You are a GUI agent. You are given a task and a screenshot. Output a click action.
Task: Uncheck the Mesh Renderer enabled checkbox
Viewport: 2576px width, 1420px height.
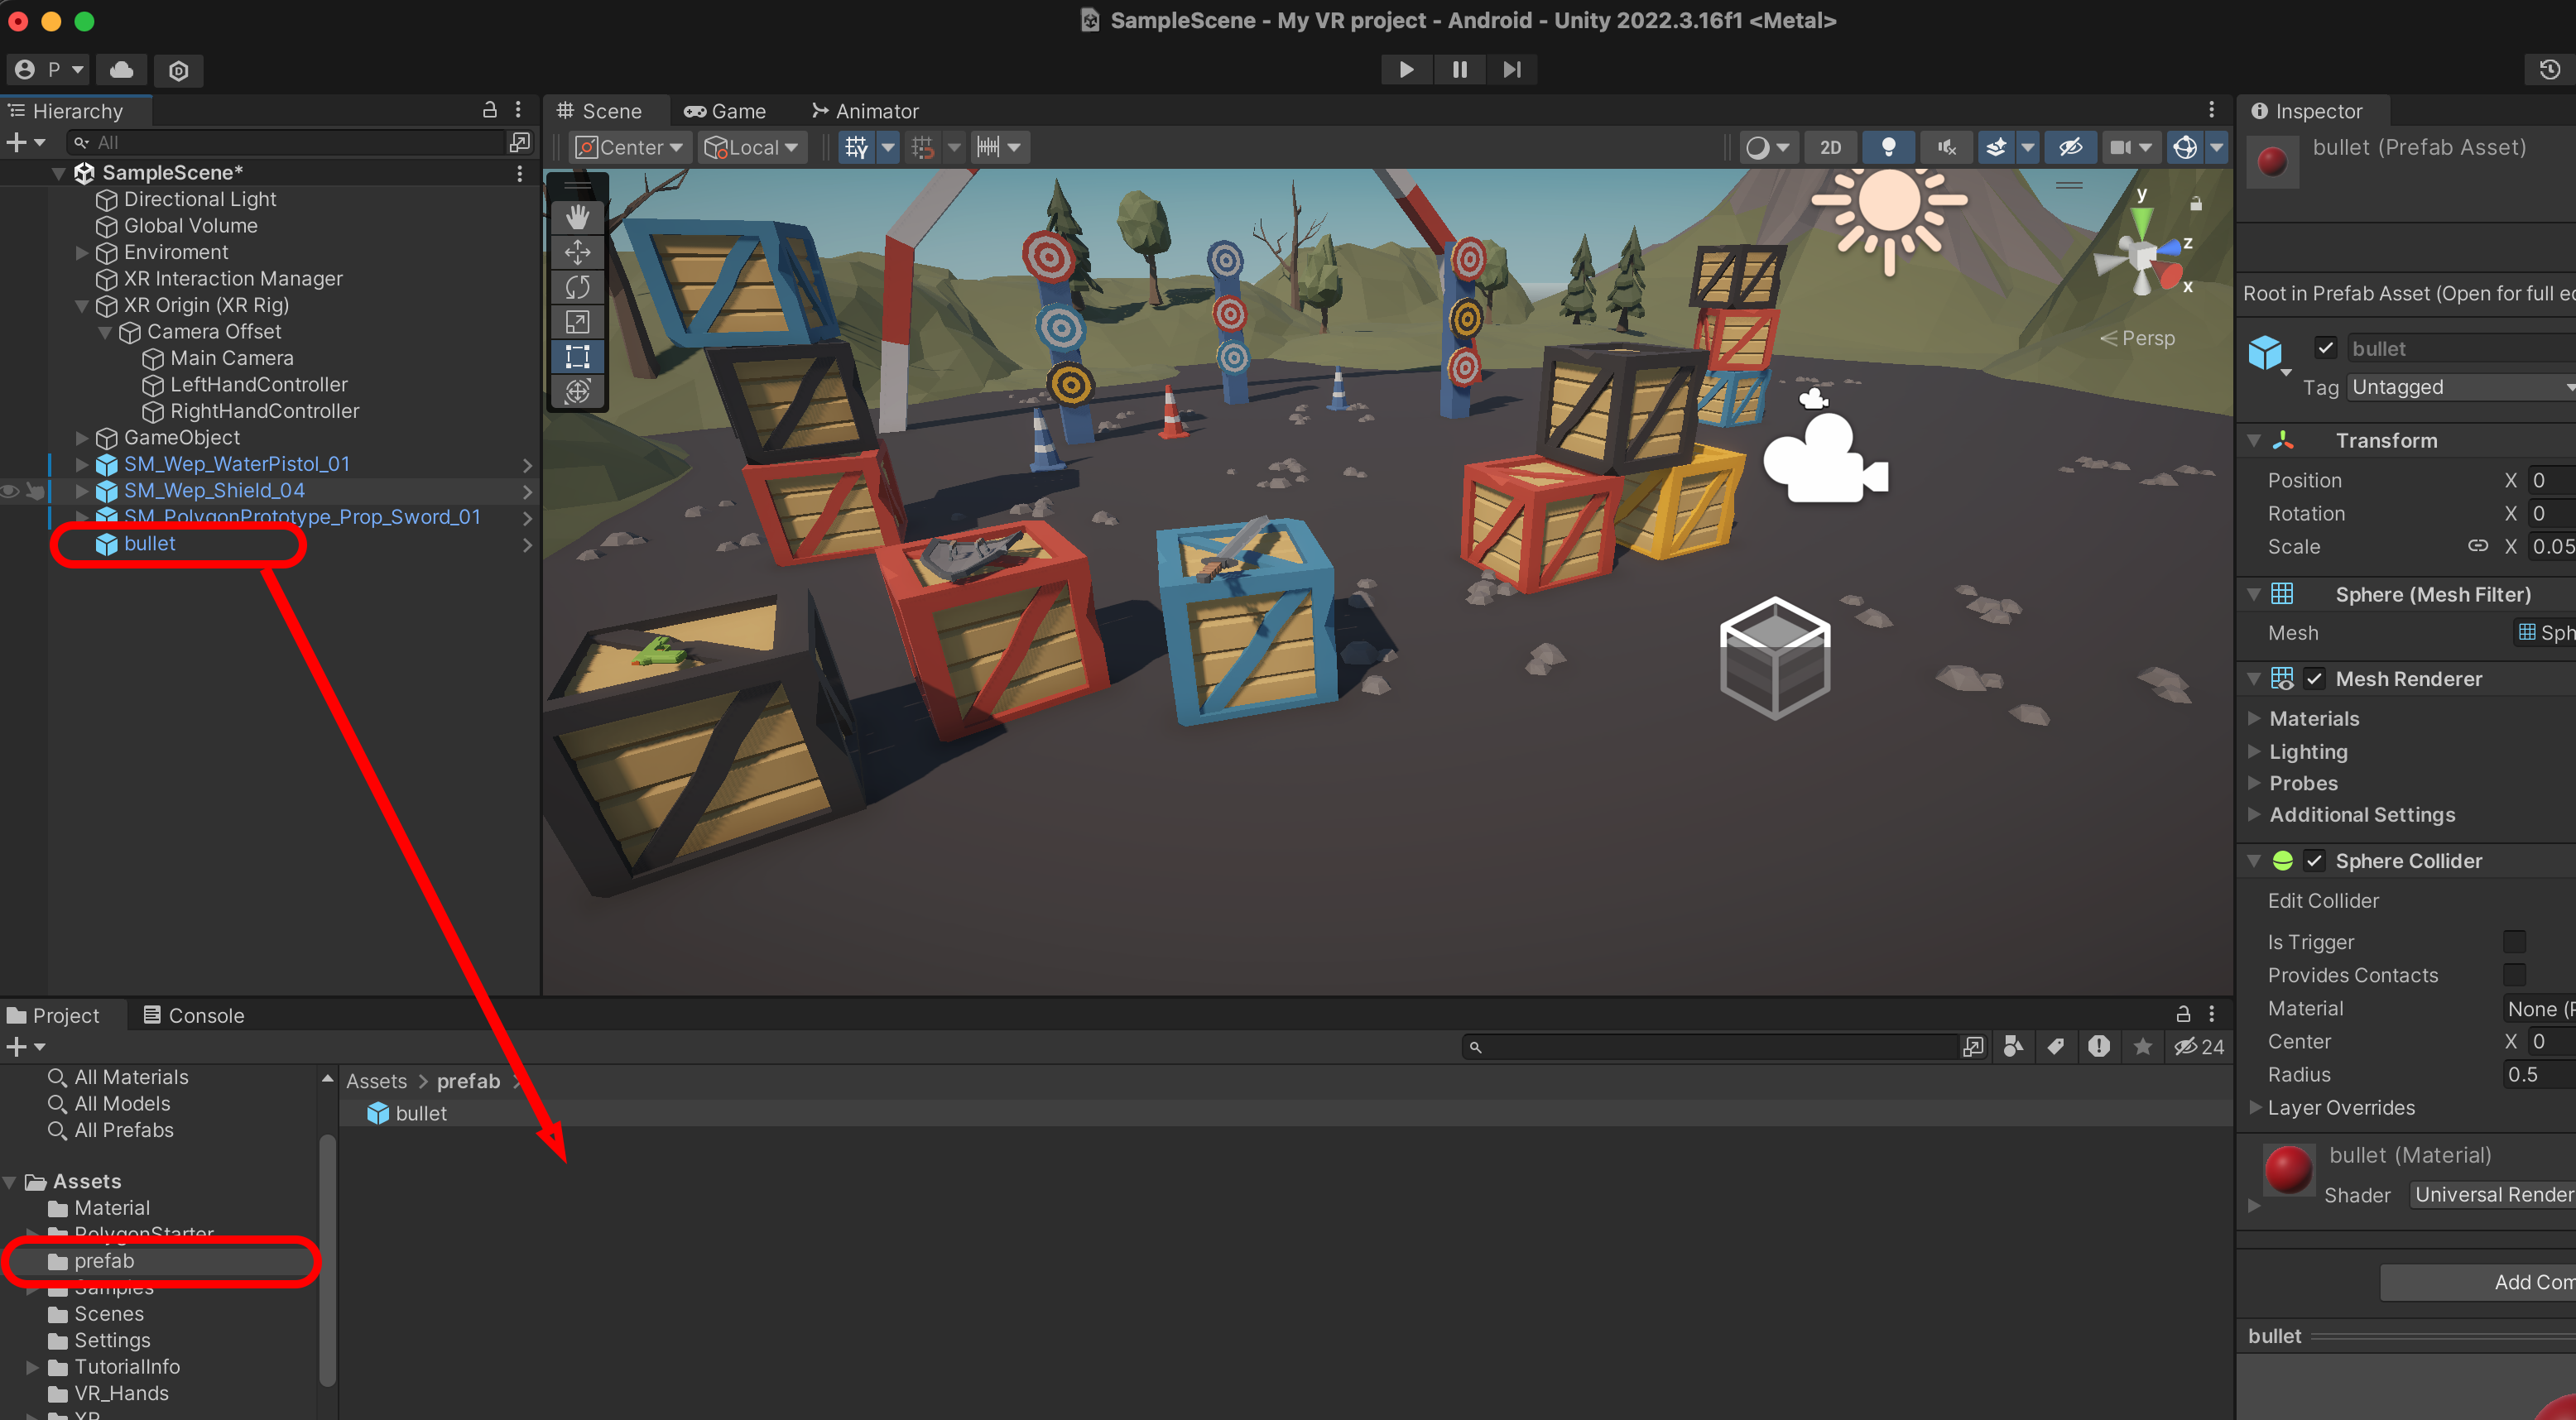[2314, 679]
